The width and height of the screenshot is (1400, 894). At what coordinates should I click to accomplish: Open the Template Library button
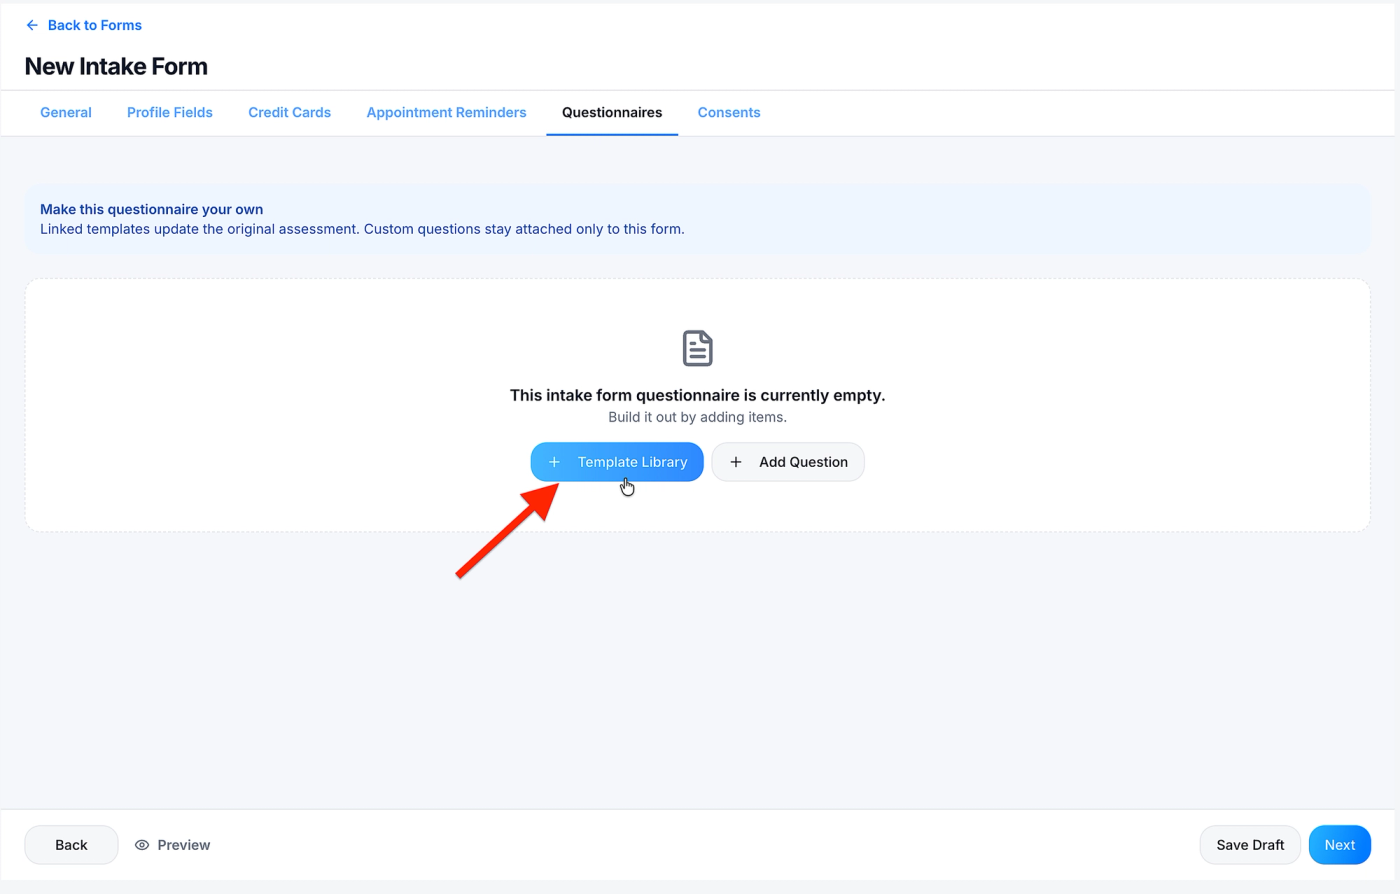coord(617,462)
